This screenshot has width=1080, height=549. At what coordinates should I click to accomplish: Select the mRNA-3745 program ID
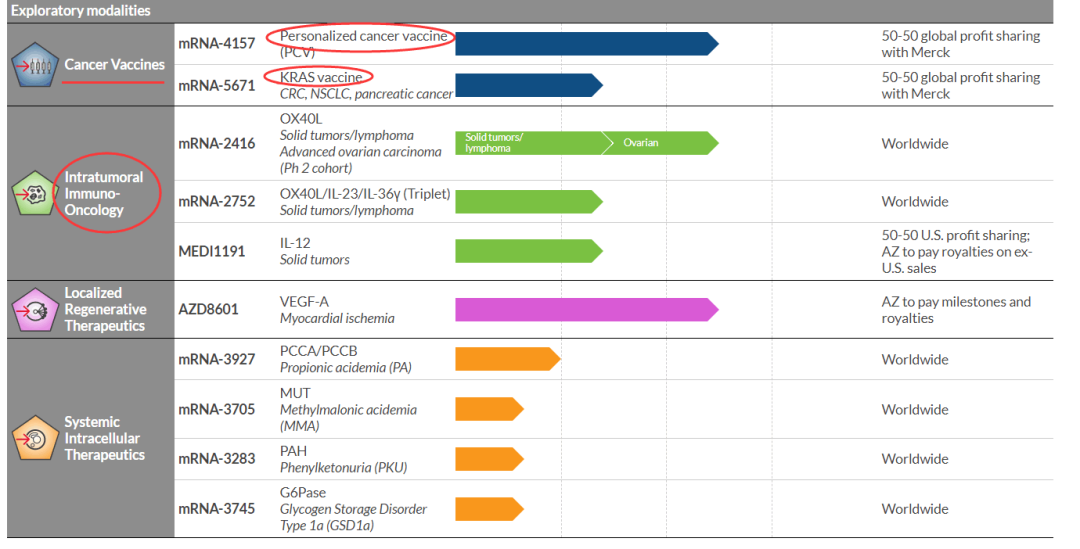point(216,509)
